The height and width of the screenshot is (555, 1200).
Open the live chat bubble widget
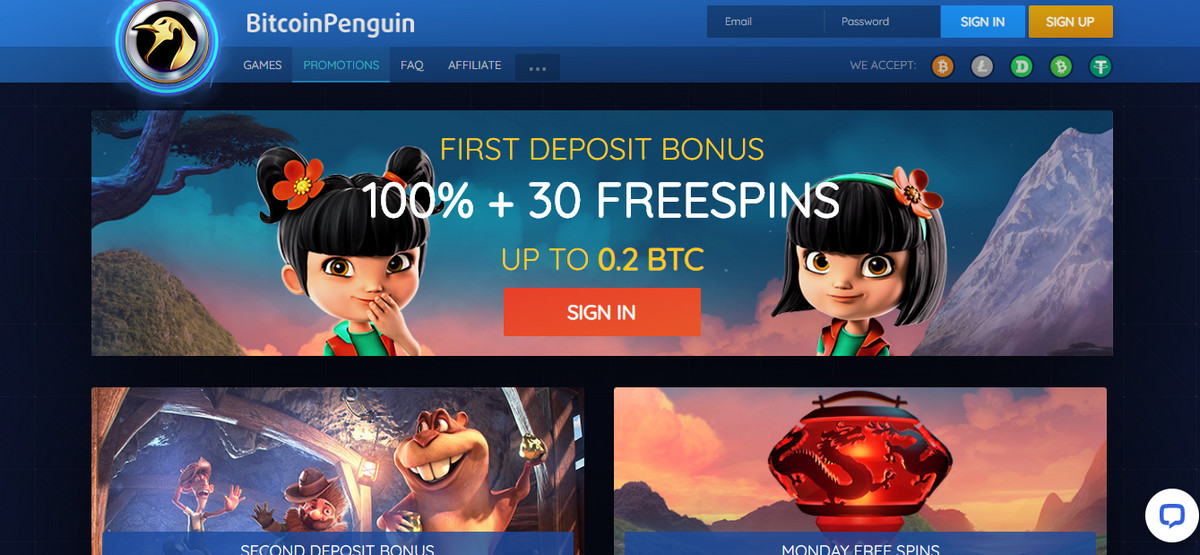(1171, 515)
